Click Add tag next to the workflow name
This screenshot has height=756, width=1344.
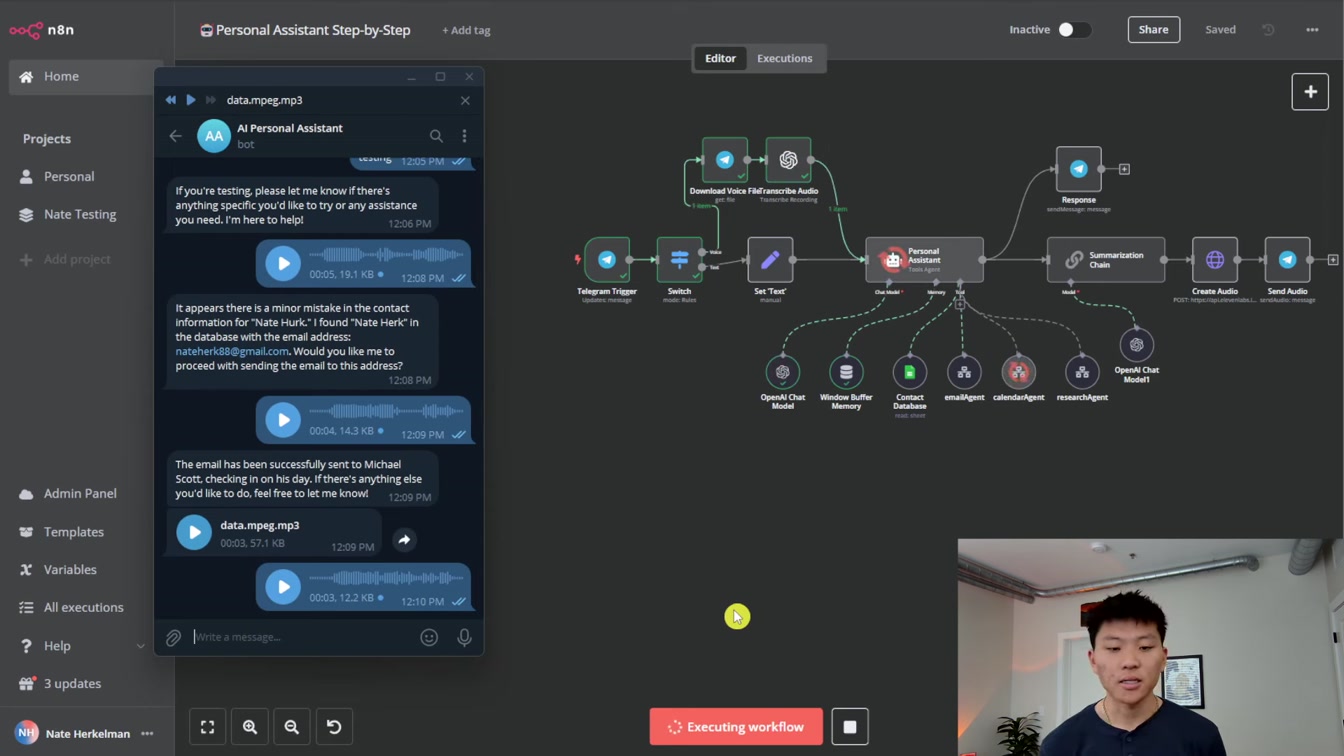click(466, 30)
